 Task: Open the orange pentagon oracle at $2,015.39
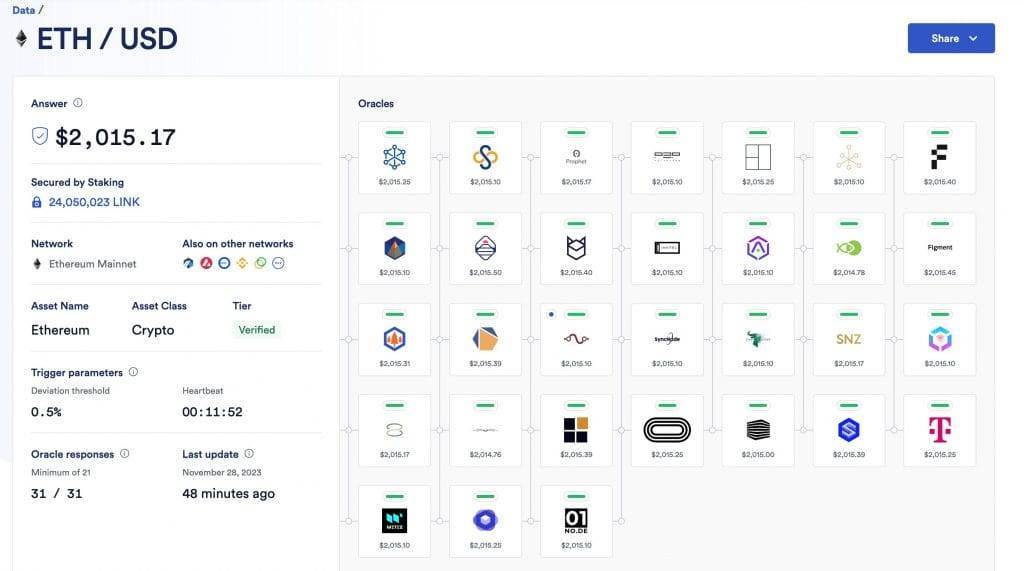click(485, 339)
